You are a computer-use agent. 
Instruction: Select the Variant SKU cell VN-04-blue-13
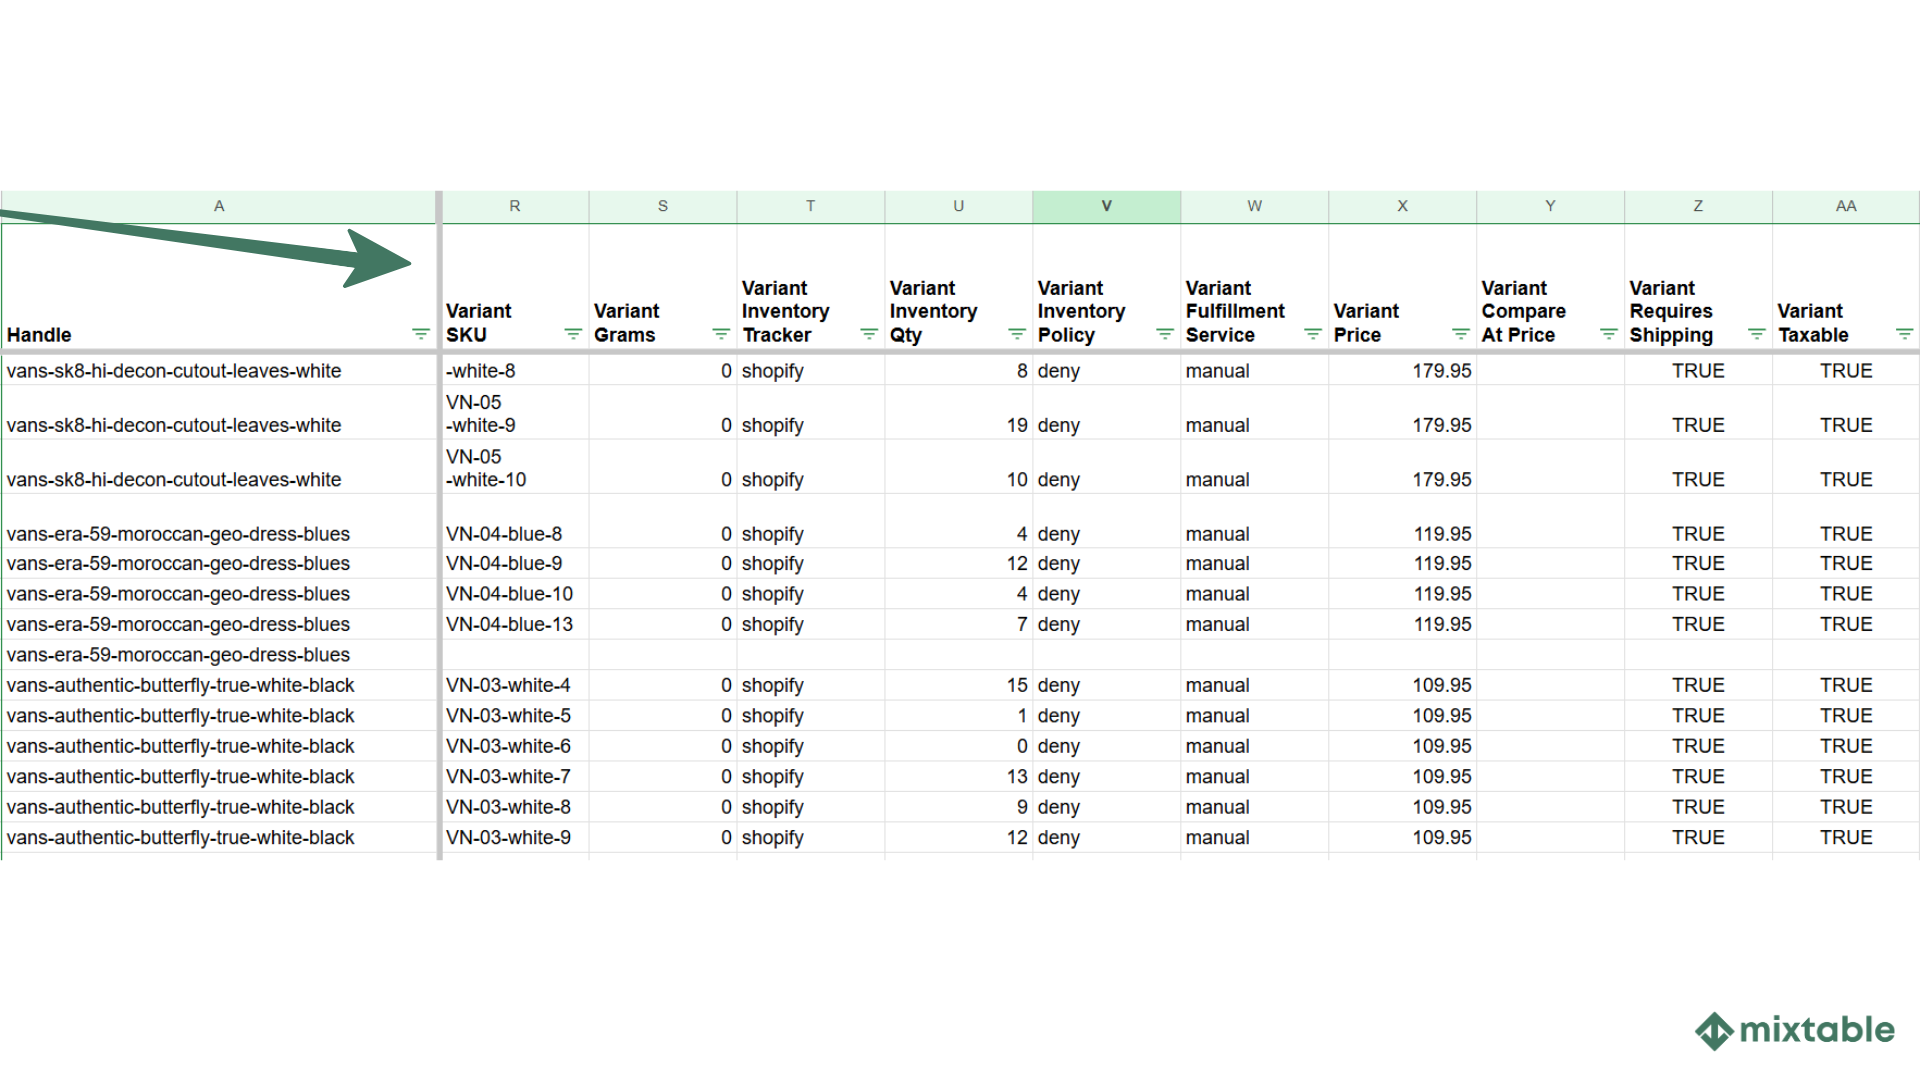[x=510, y=624]
